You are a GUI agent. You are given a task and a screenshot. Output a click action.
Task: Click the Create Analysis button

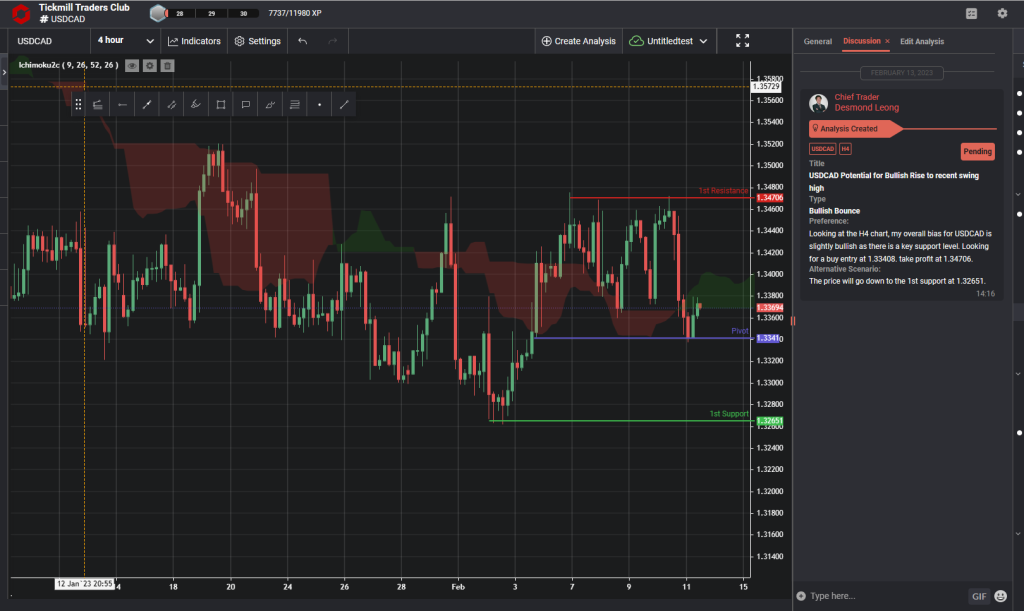577,41
